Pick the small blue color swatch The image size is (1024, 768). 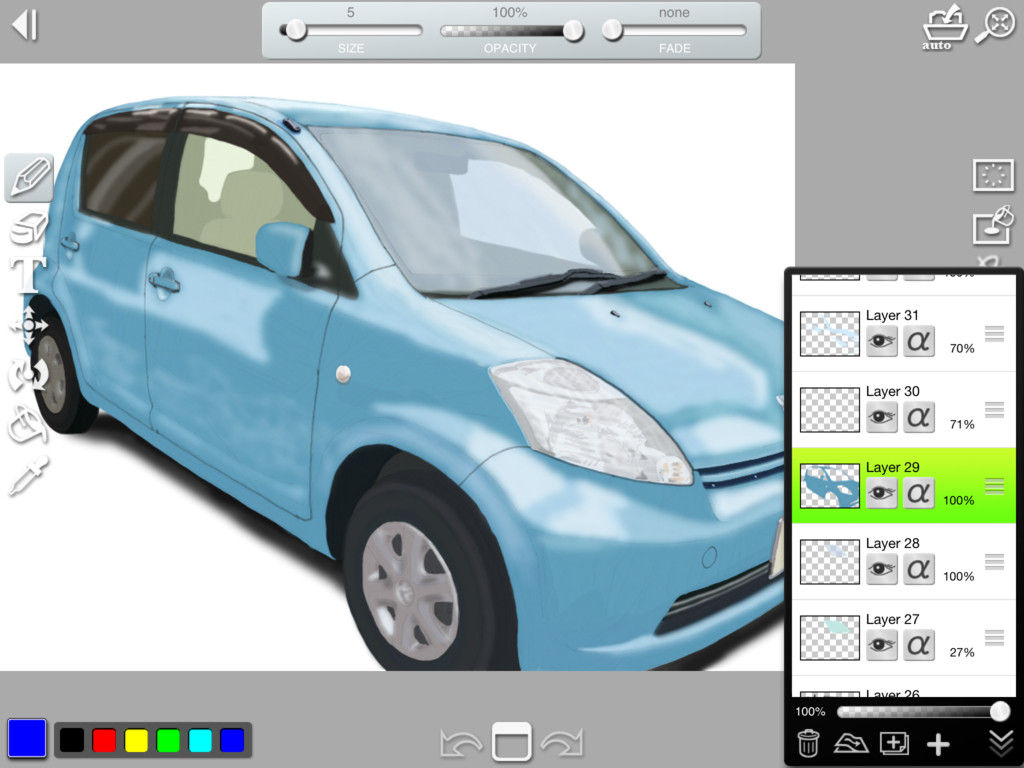pos(232,740)
